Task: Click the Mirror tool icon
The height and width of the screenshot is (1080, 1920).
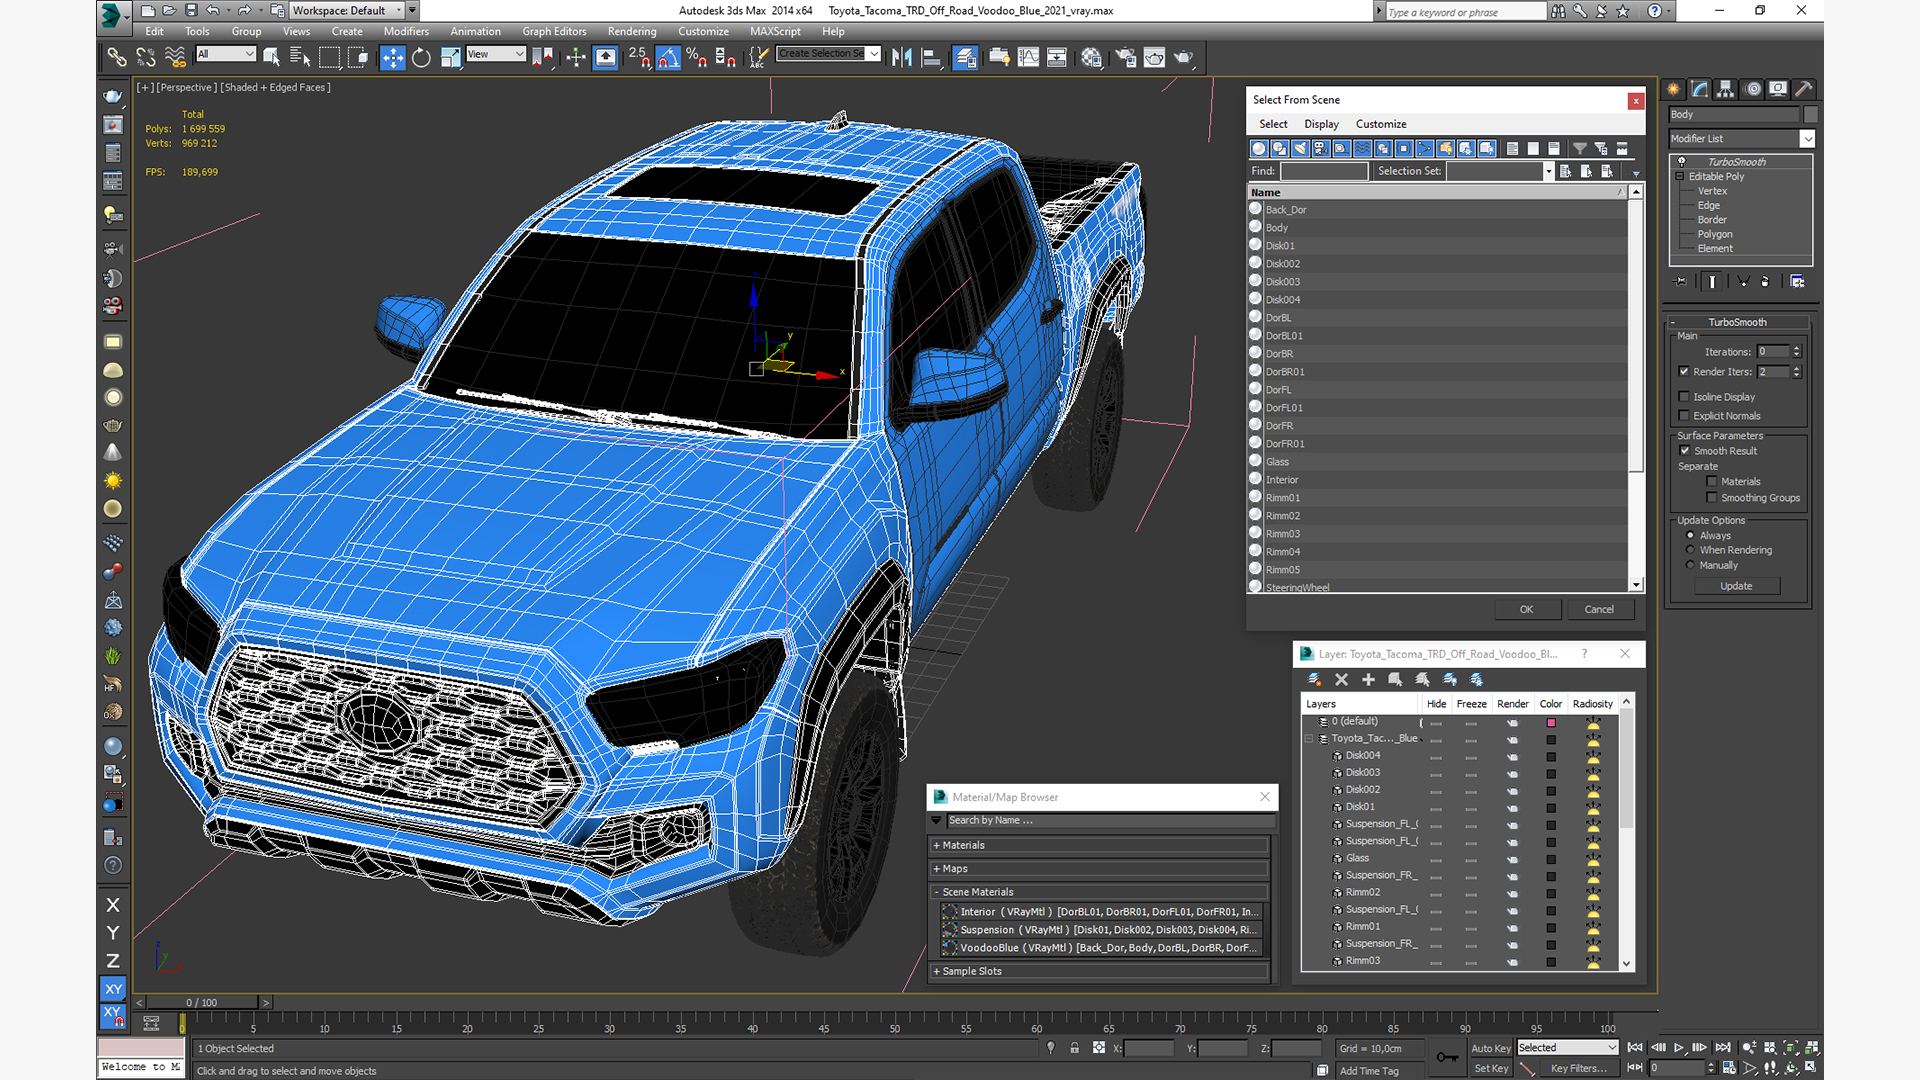Action: (x=902, y=57)
